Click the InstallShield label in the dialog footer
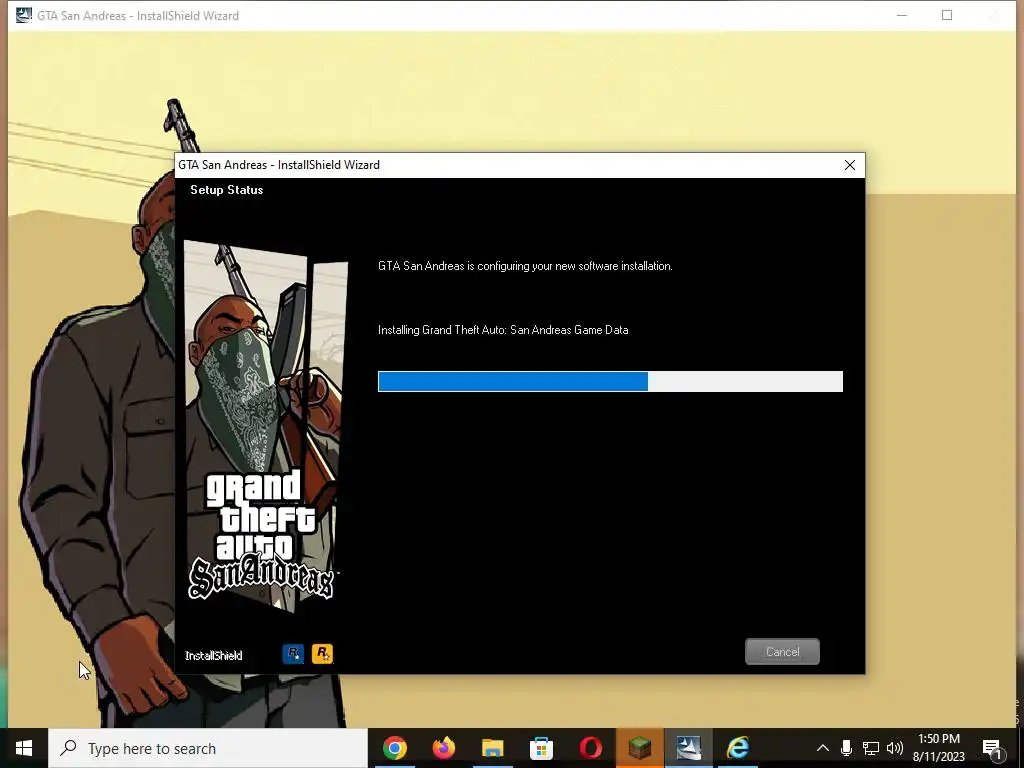The width and height of the screenshot is (1024, 768). 214,656
